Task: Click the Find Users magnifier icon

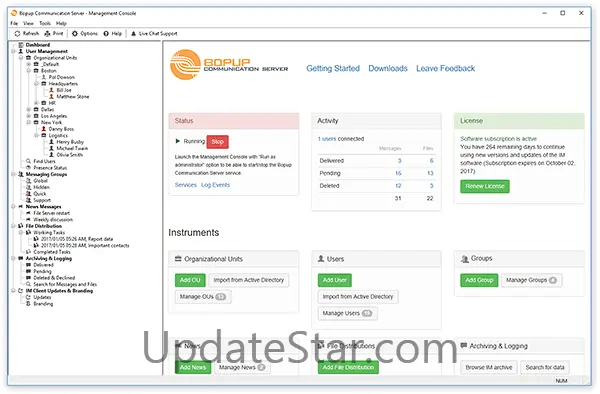Action: point(28,161)
